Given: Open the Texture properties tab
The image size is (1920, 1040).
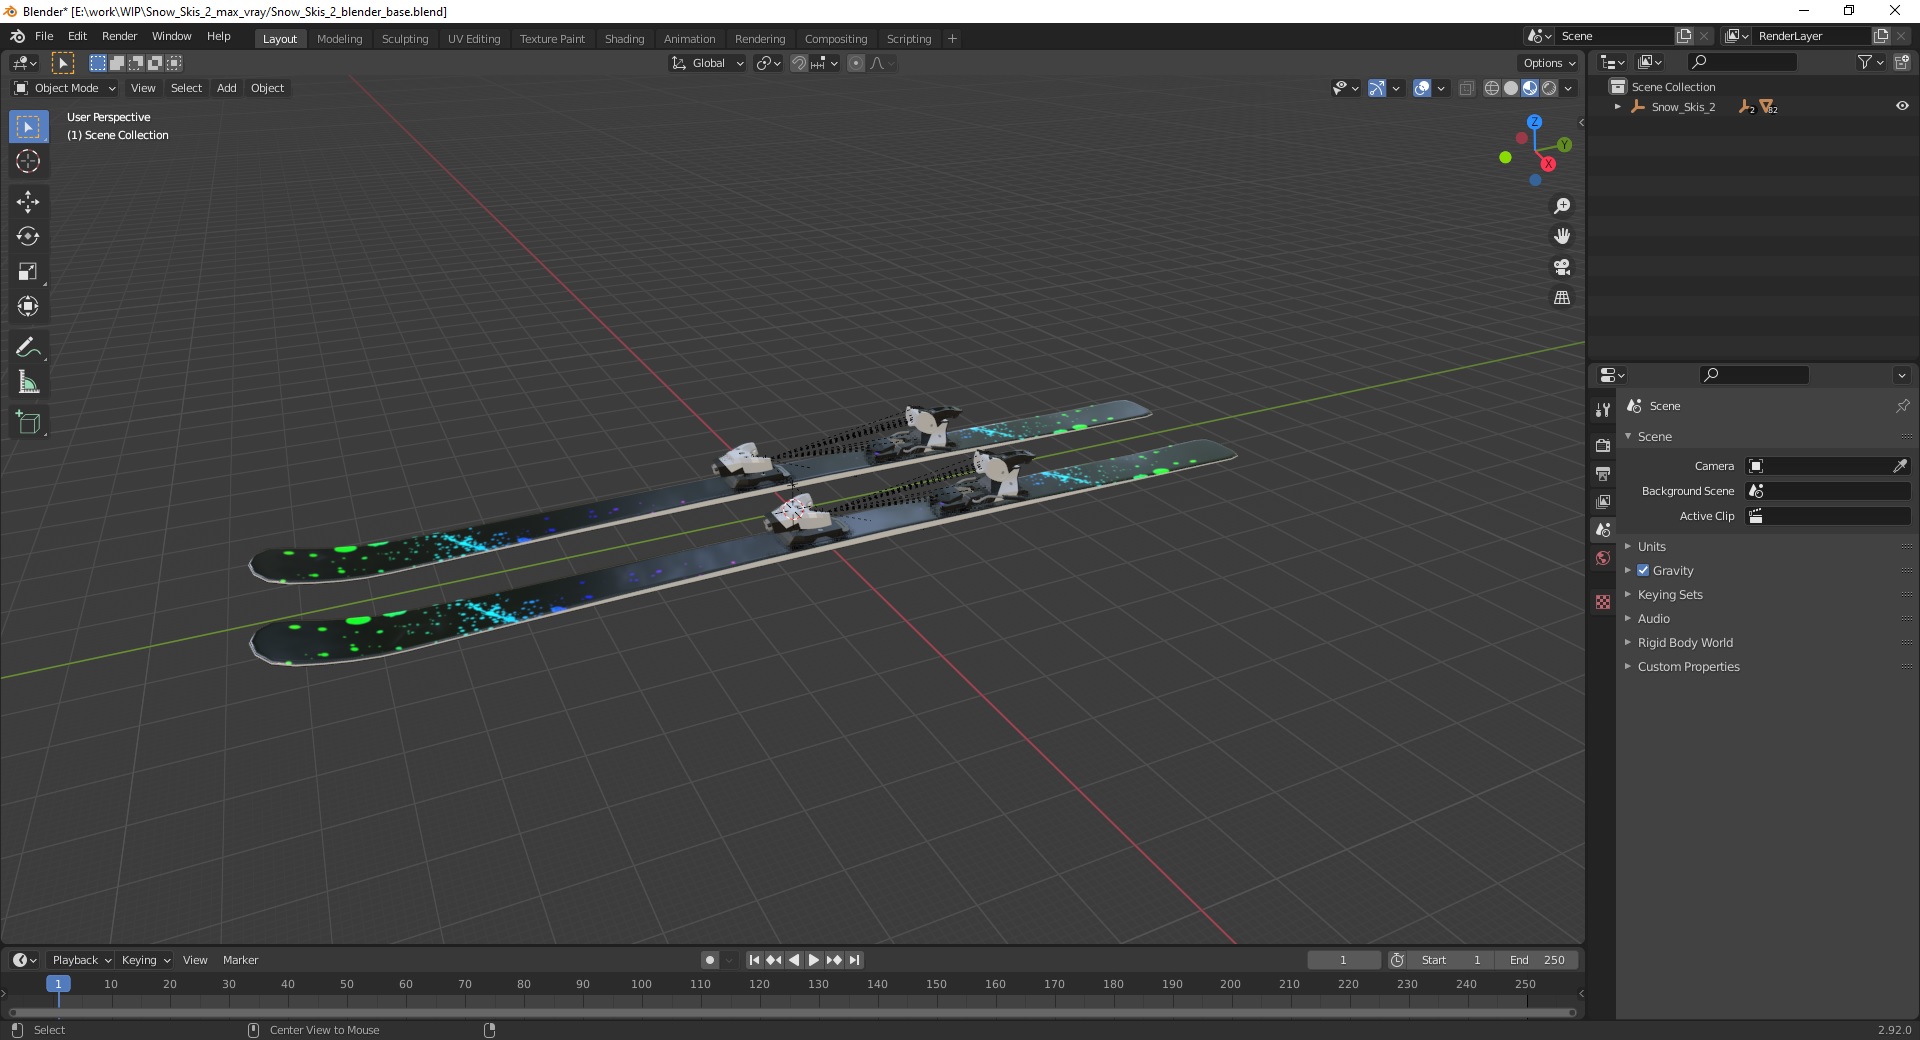Looking at the screenshot, I should (1603, 602).
